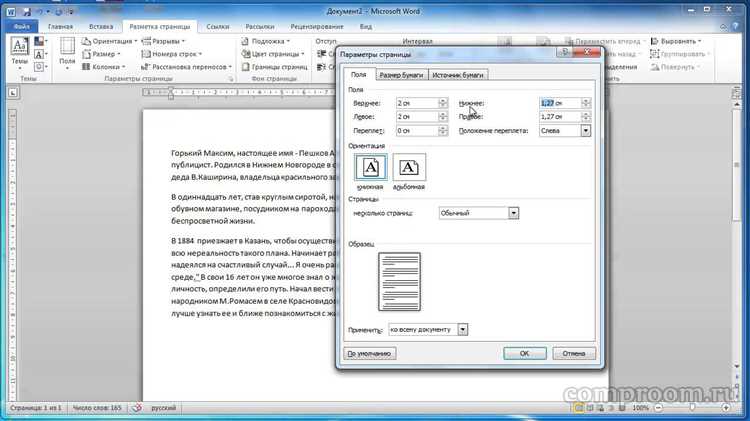Click the spelling check status icon
Screen dimensions: 750x421
137,408
